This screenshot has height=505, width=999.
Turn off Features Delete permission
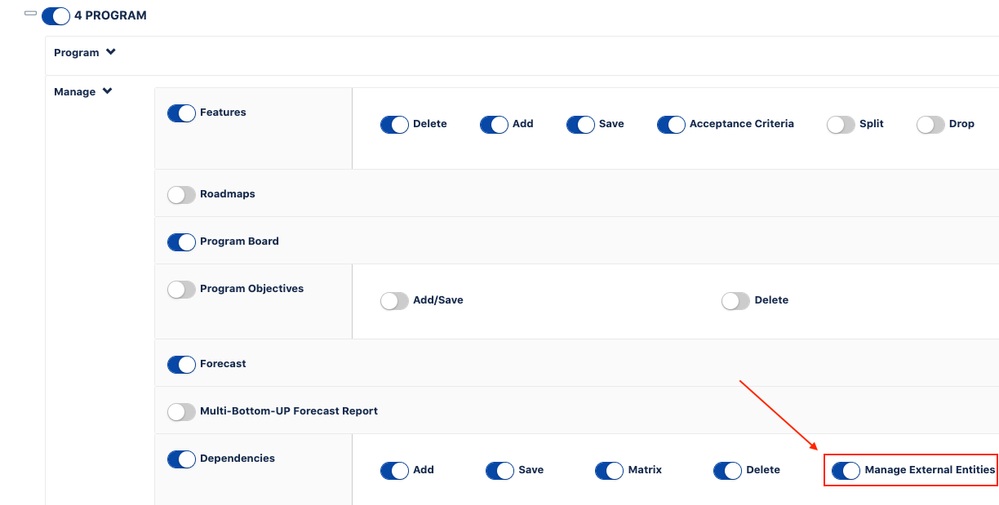pyautogui.click(x=394, y=125)
